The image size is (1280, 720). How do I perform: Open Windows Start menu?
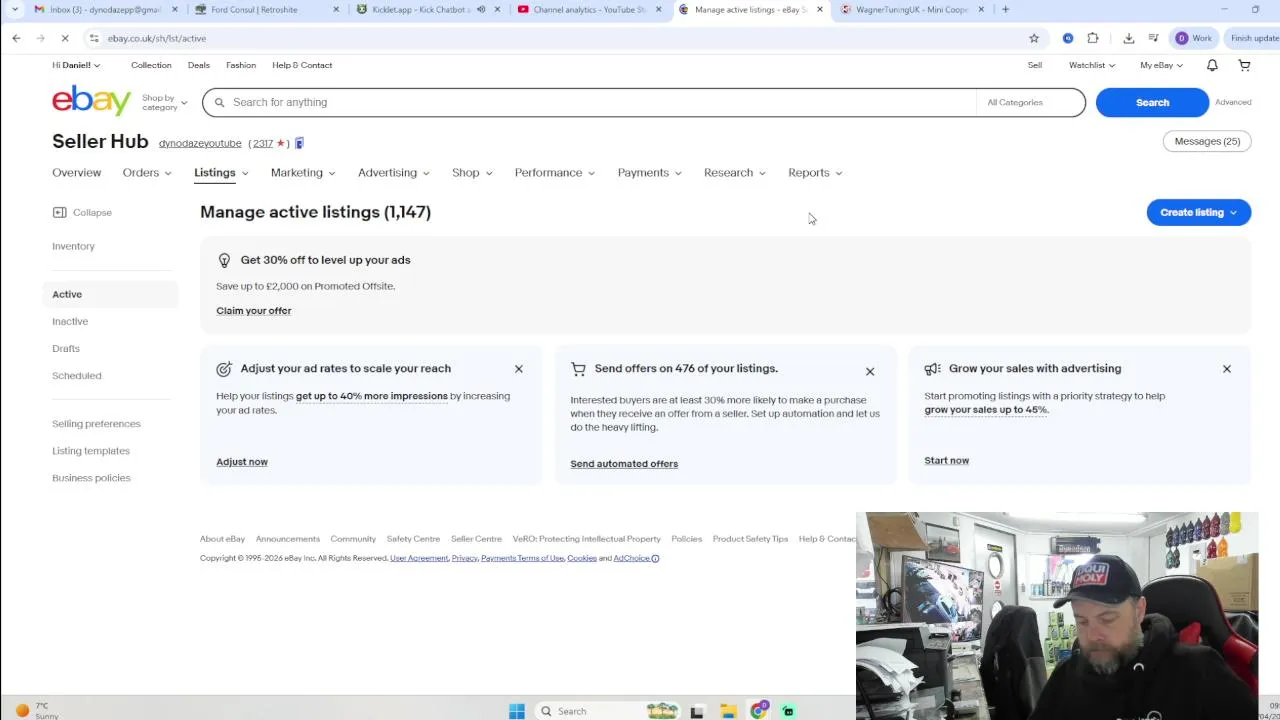517,711
